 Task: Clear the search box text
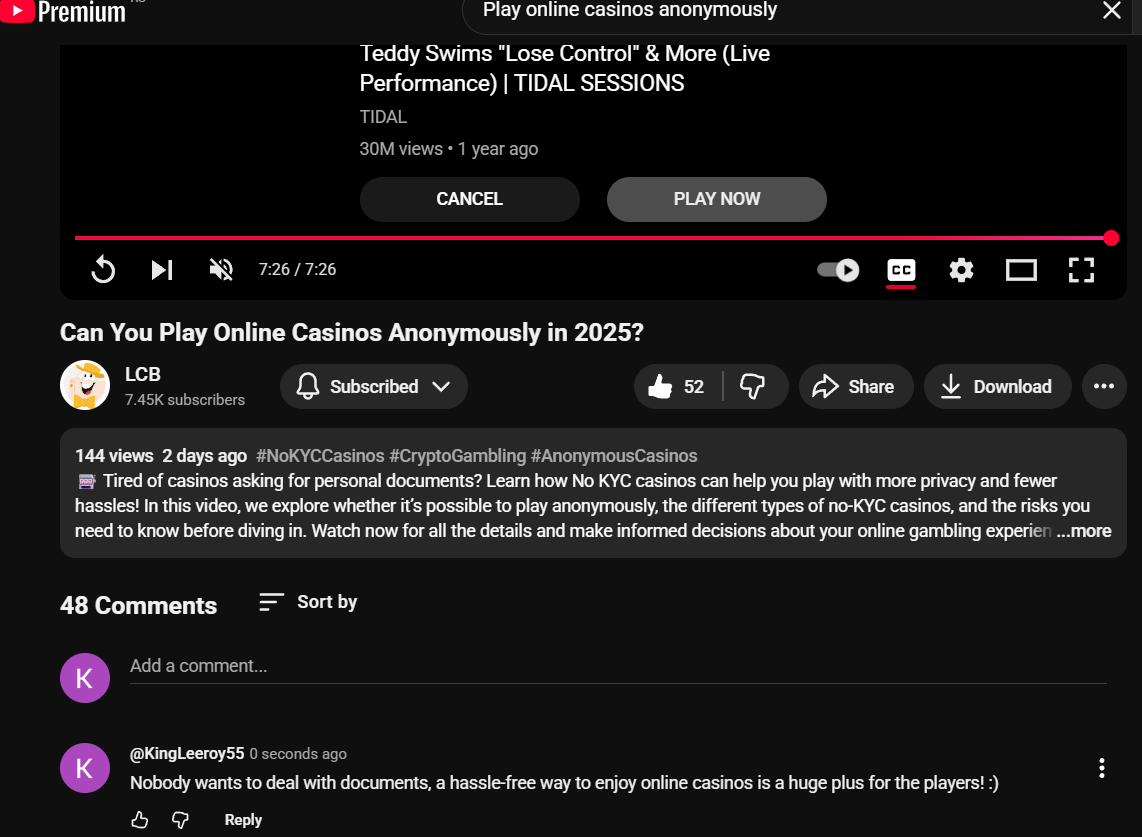tap(1111, 11)
